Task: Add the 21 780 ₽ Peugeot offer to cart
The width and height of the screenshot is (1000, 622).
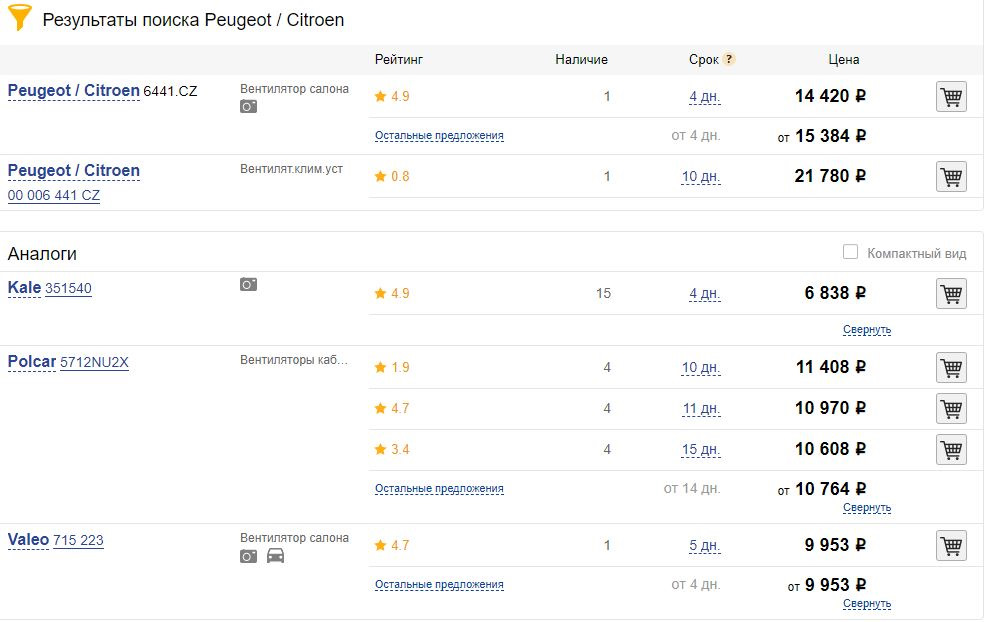Action: click(x=951, y=177)
